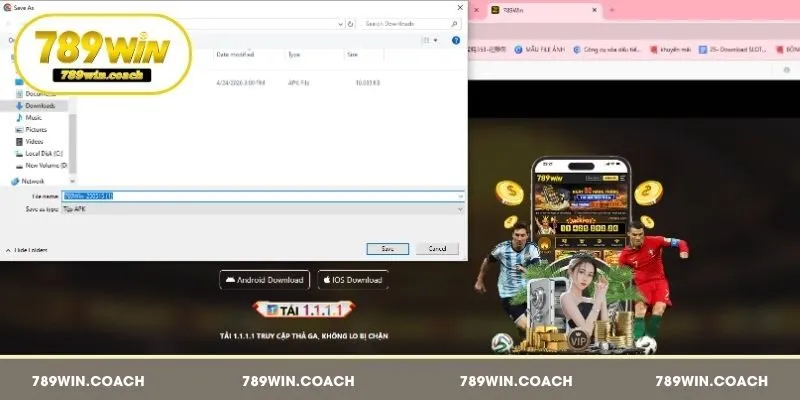Image resolution: width=800 pixels, height=400 pixels.
Task: Click iOS Download button on webpage
Action: [353, 280]
